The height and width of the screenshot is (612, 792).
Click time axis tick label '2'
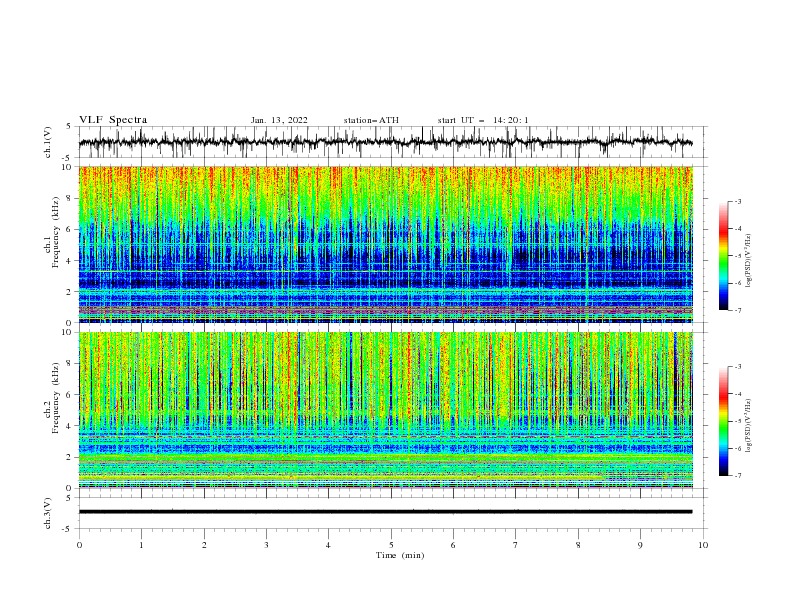204,545
